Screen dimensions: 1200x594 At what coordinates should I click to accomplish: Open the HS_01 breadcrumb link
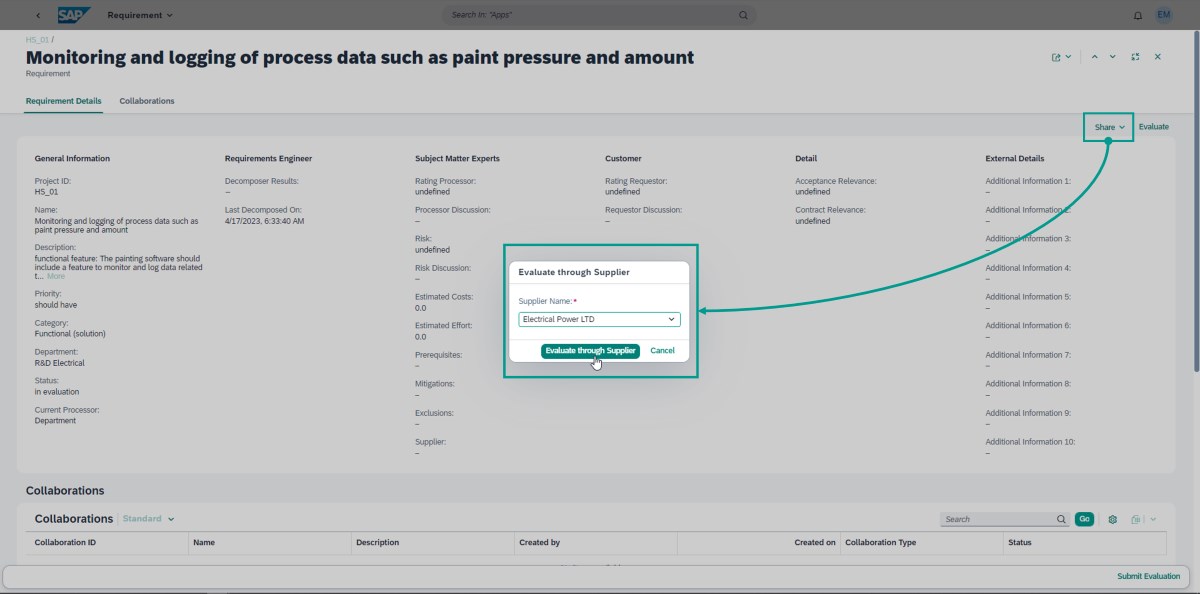pos(37,40)
